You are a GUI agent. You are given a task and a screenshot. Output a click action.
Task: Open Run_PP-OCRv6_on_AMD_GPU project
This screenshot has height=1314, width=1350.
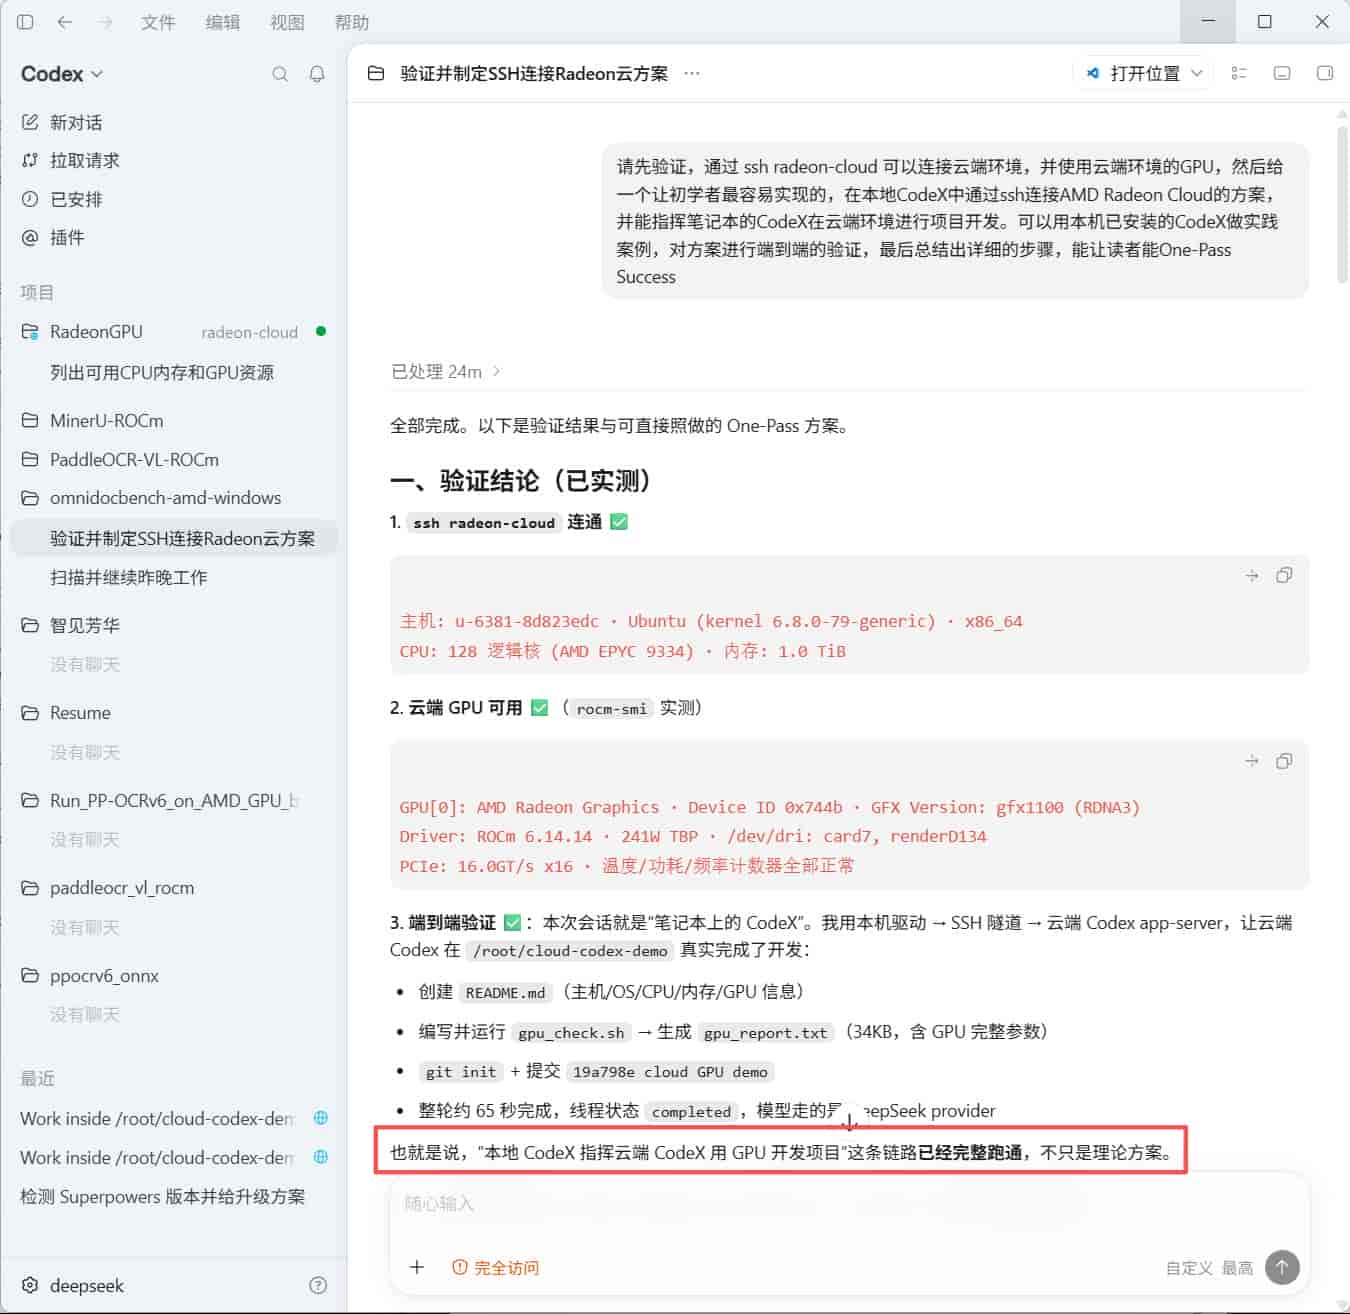[x=174, y=801]
